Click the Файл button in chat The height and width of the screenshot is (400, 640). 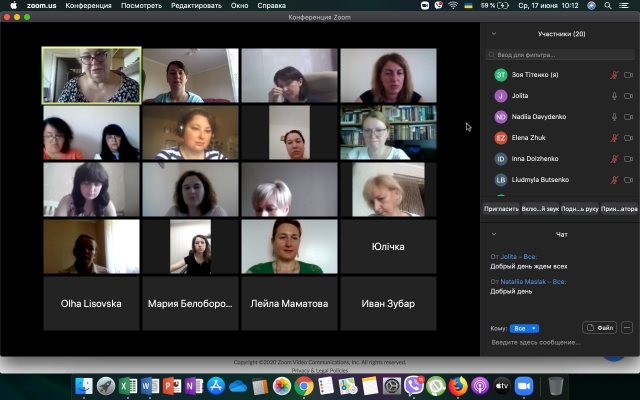tap(600, 328)
